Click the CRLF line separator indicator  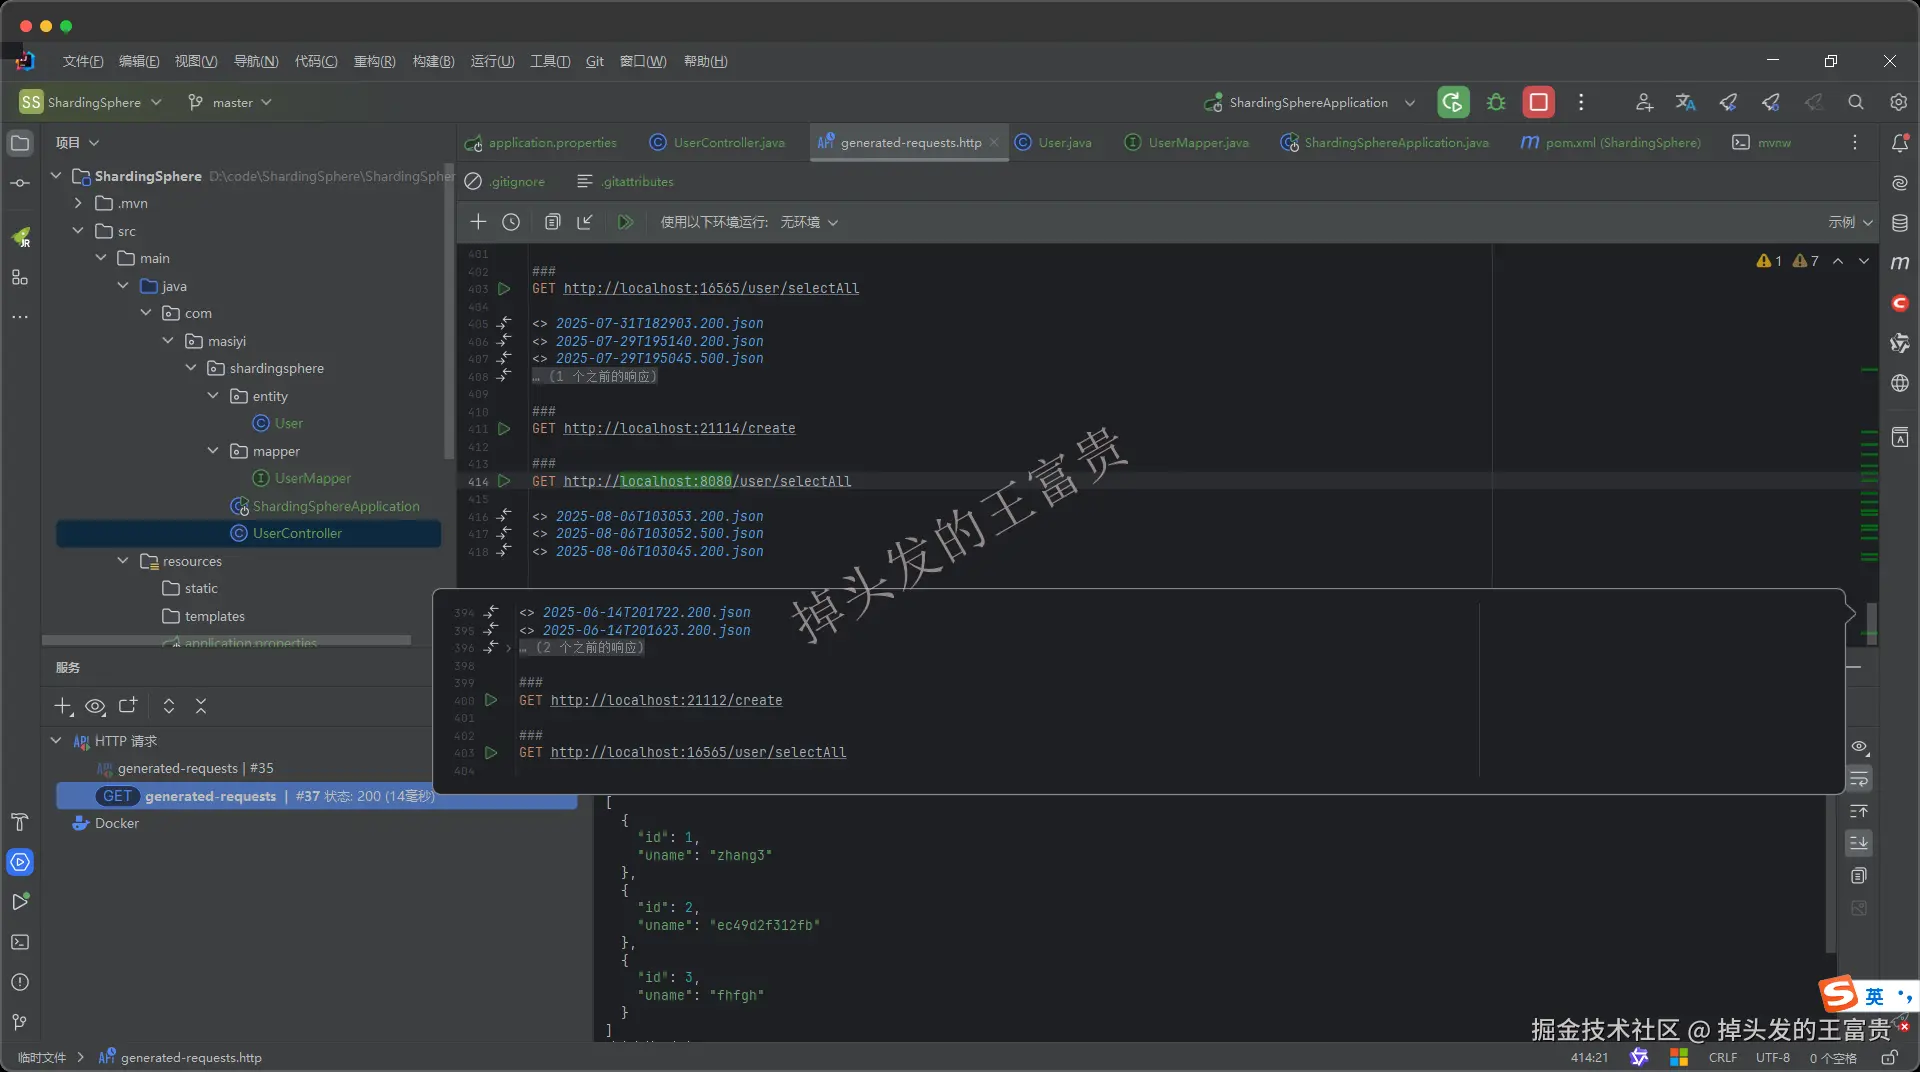click(1723, 1057)
